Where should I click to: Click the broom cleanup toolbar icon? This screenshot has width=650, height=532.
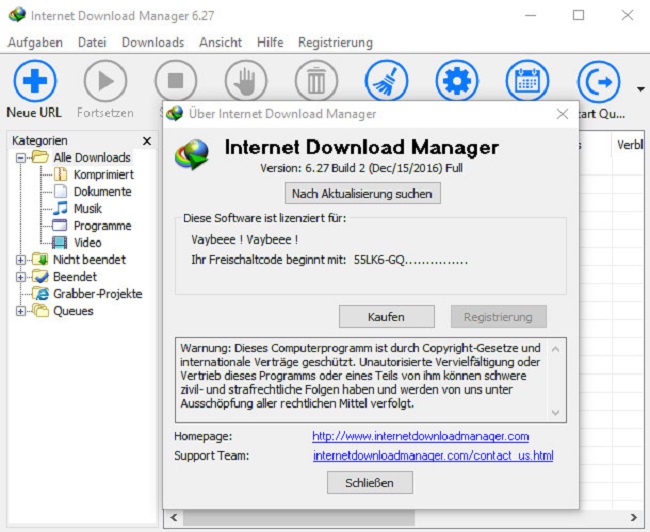tap(386, 81)
